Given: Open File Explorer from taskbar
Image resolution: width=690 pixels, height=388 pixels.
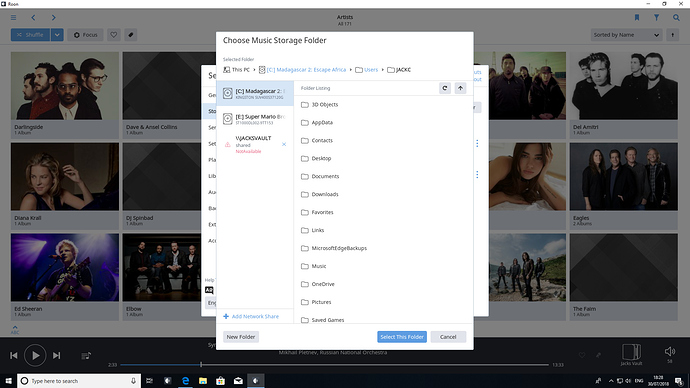Looking at the screenshot, I should pyautogui.click(x=203, y=381).
